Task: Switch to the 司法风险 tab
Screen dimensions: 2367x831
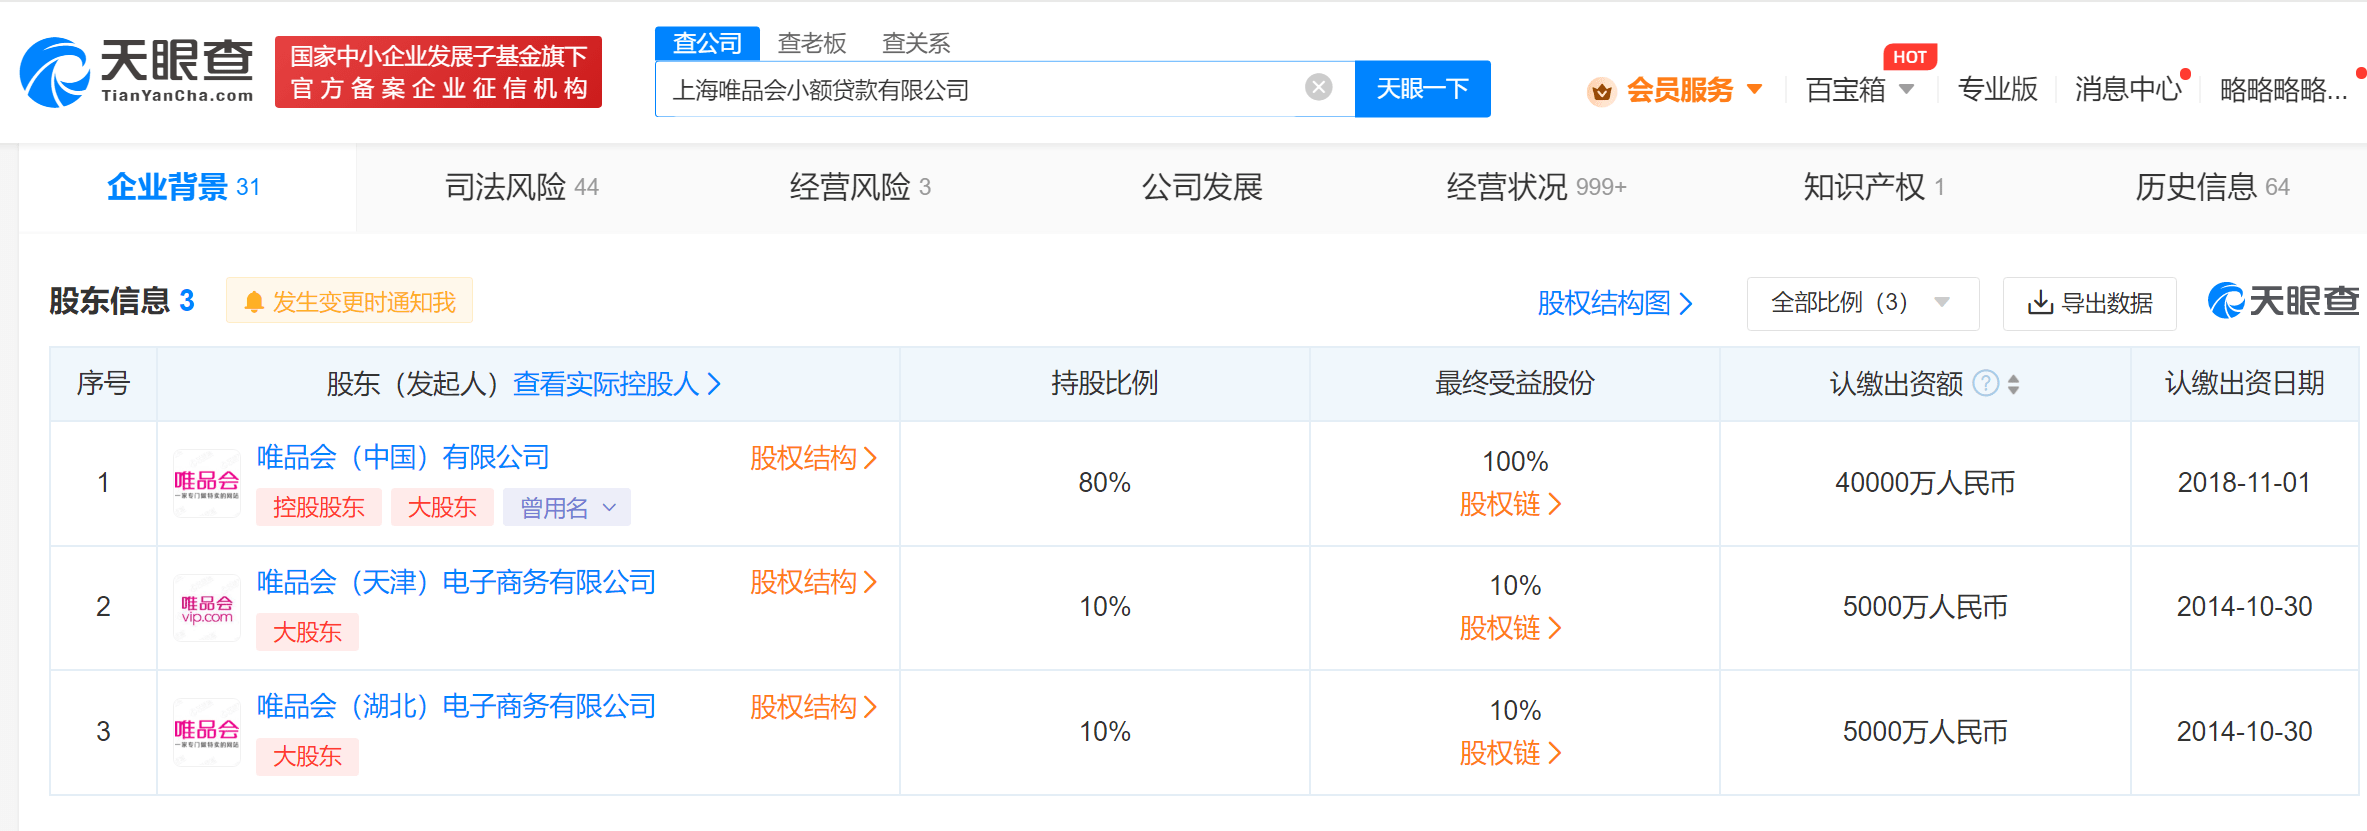Action: tap(521, 187)
